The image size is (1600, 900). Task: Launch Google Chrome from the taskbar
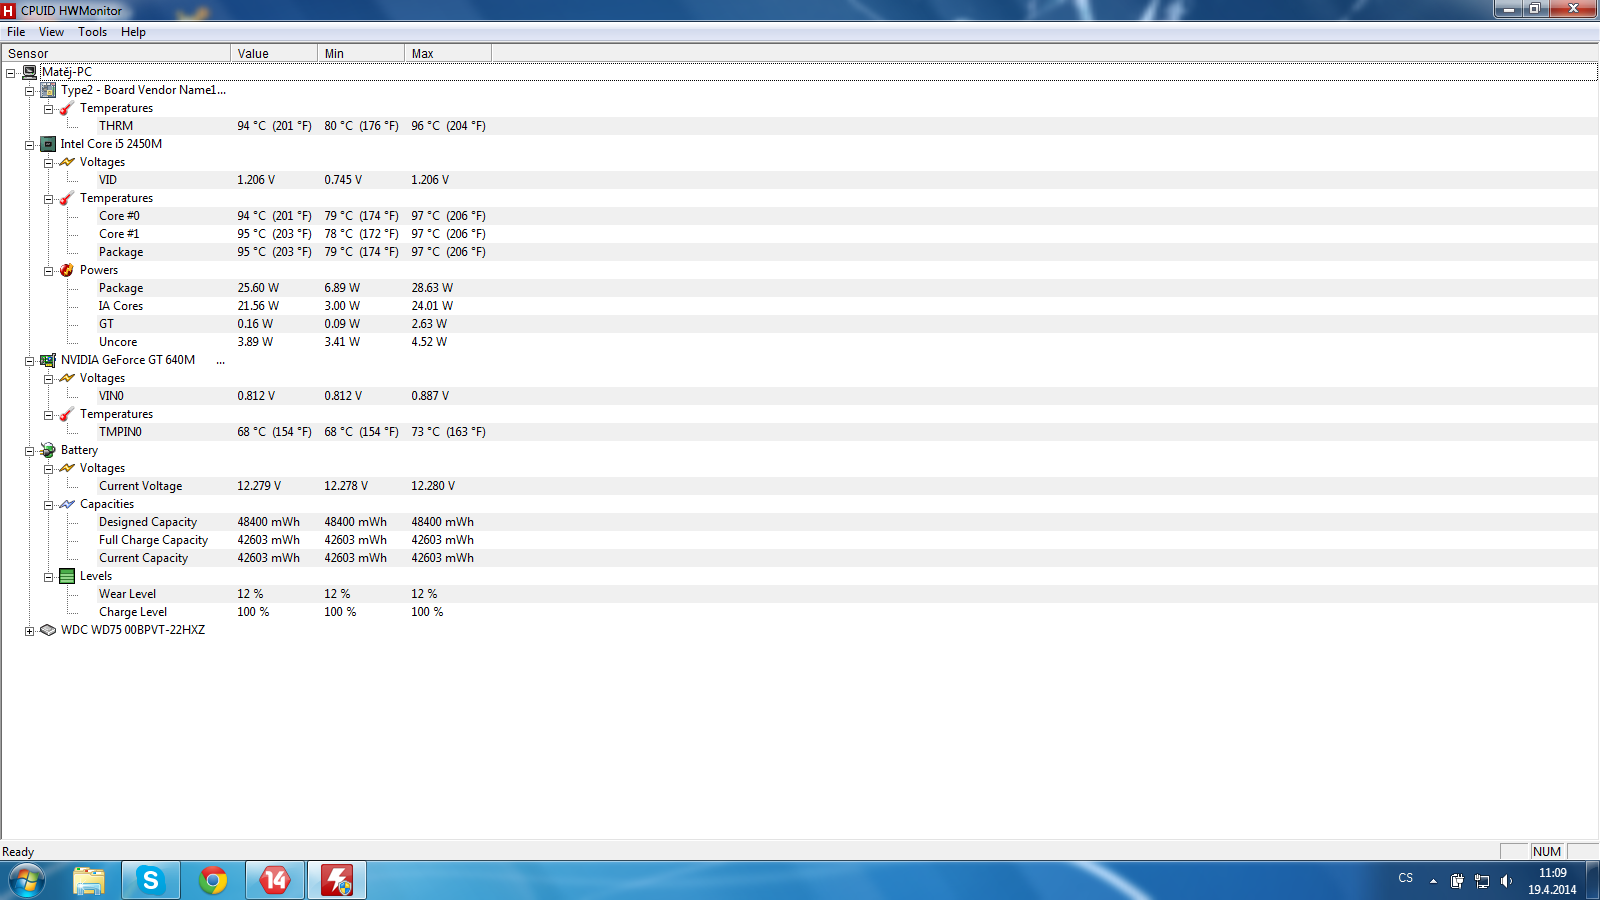coord(213,881)
